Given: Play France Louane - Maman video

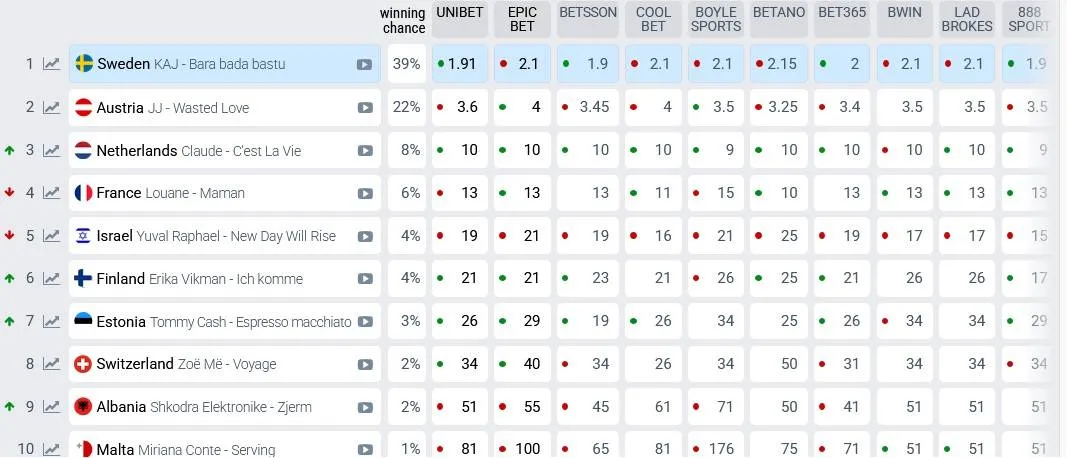Looking at the screenshot, I should coord(365,194).
